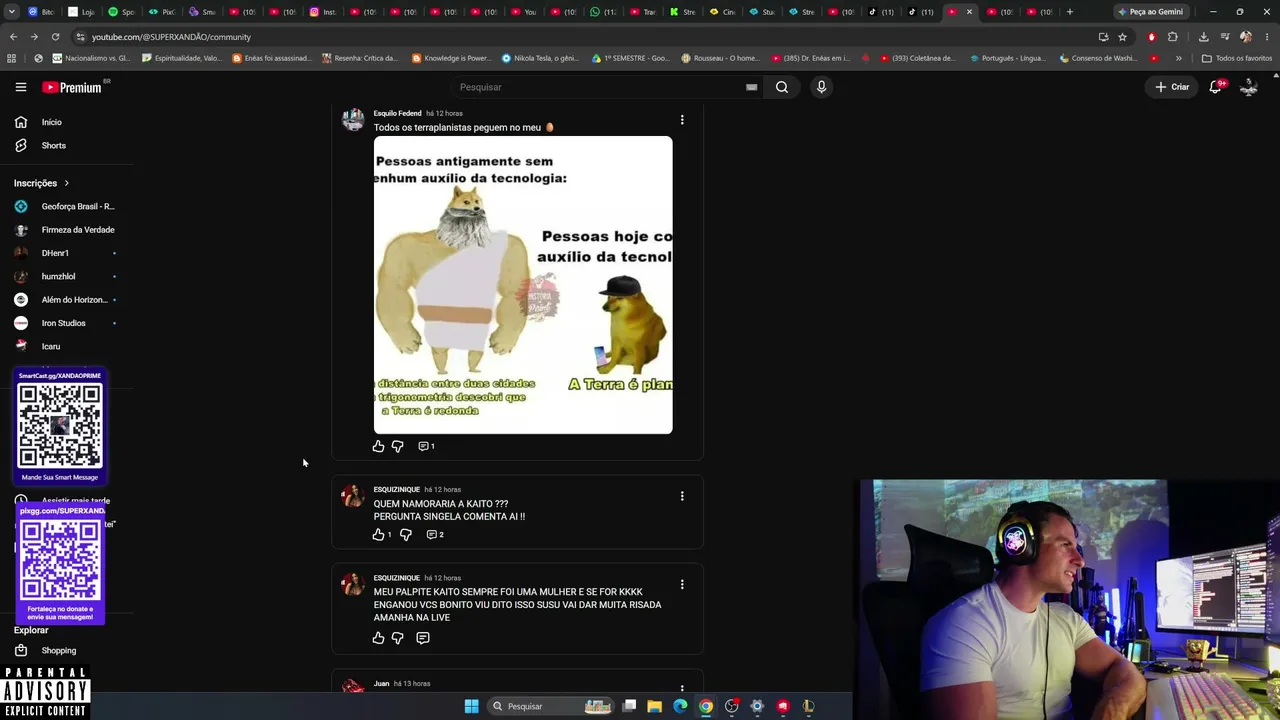Open 'Nikola Tesla, o gêni...' bookmark
The height and width of the screenshot is (720, 1280).
coord(541,58)
